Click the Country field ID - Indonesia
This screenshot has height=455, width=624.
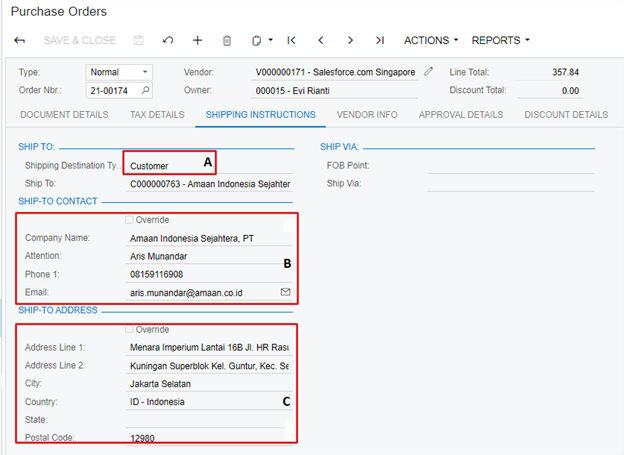pyautogui.click(x=209, y=402)
